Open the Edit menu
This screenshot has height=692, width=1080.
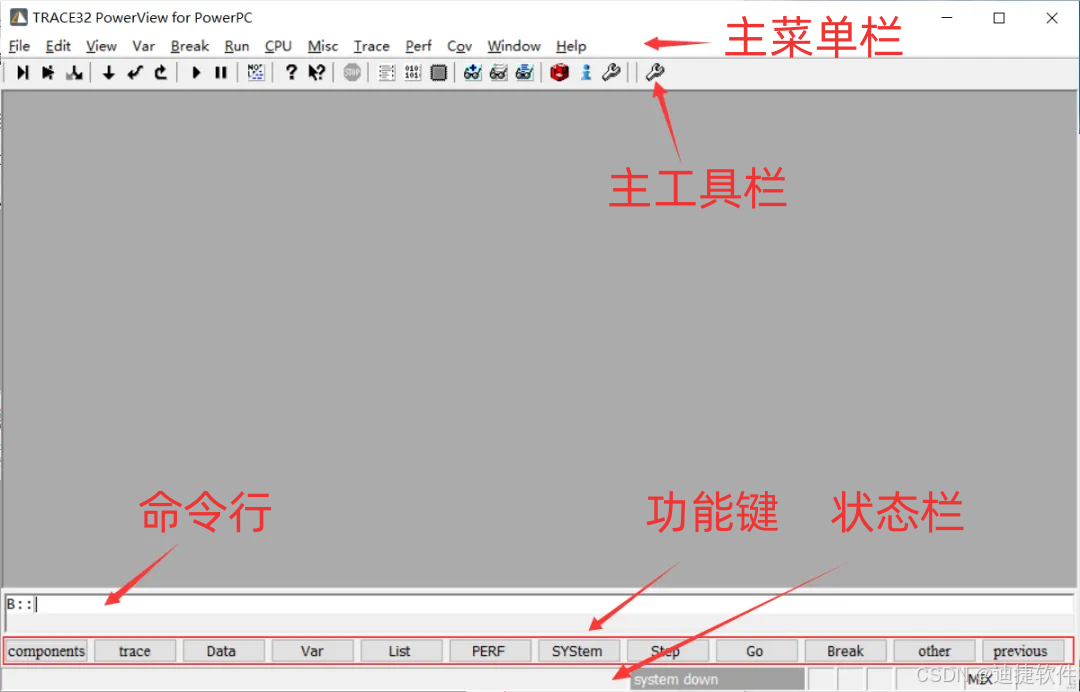click(x=58, y=46)
